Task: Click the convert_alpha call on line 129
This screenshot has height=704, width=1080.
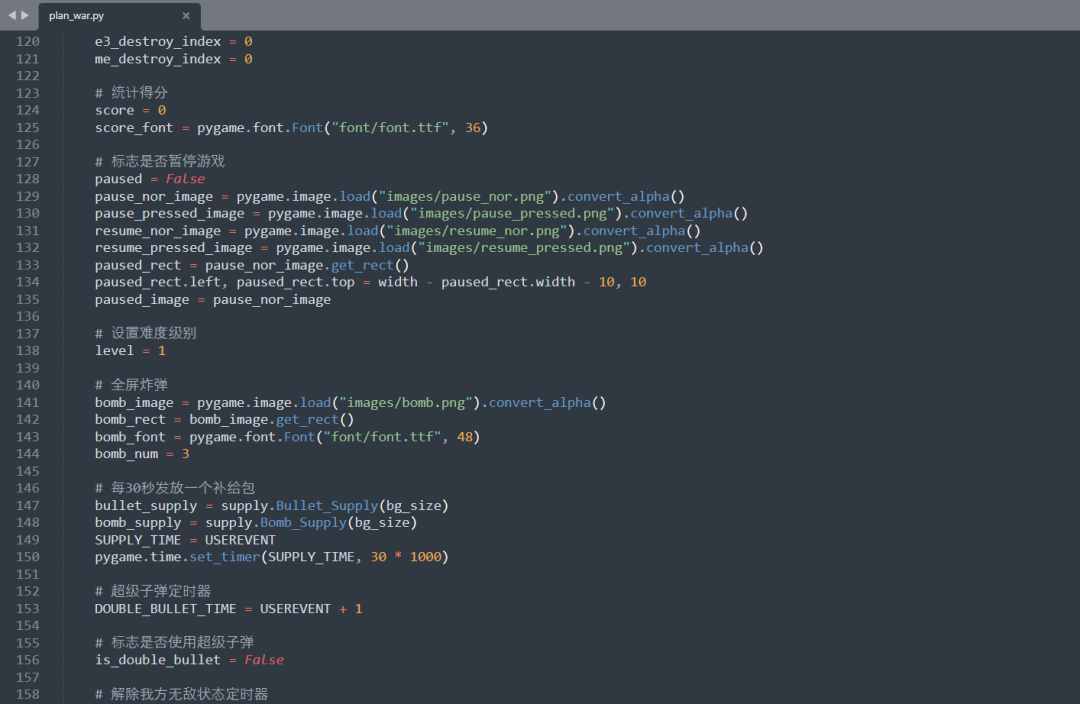Action: point(618,196)
